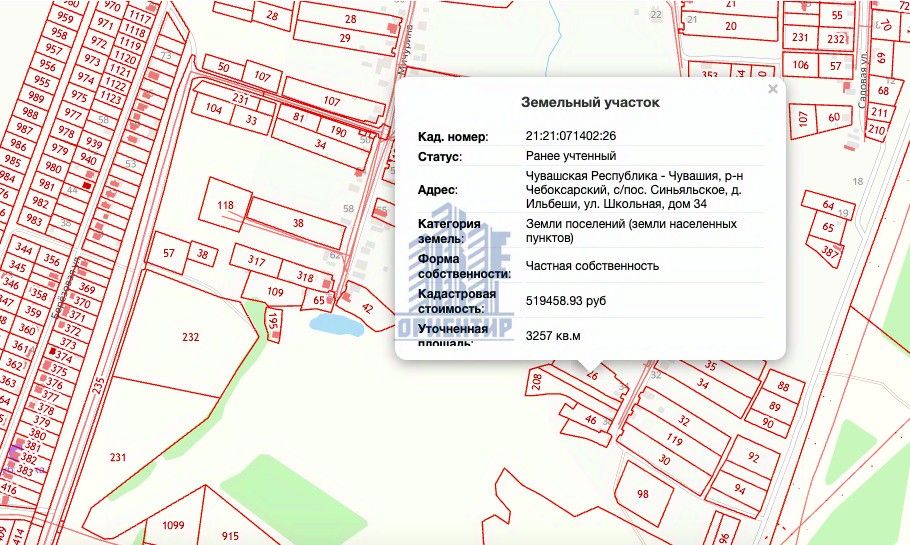Image resolution: width=910 pixels, height=545 pixels.
Task: Close the Земельный участок info popup
Action: 772,89
